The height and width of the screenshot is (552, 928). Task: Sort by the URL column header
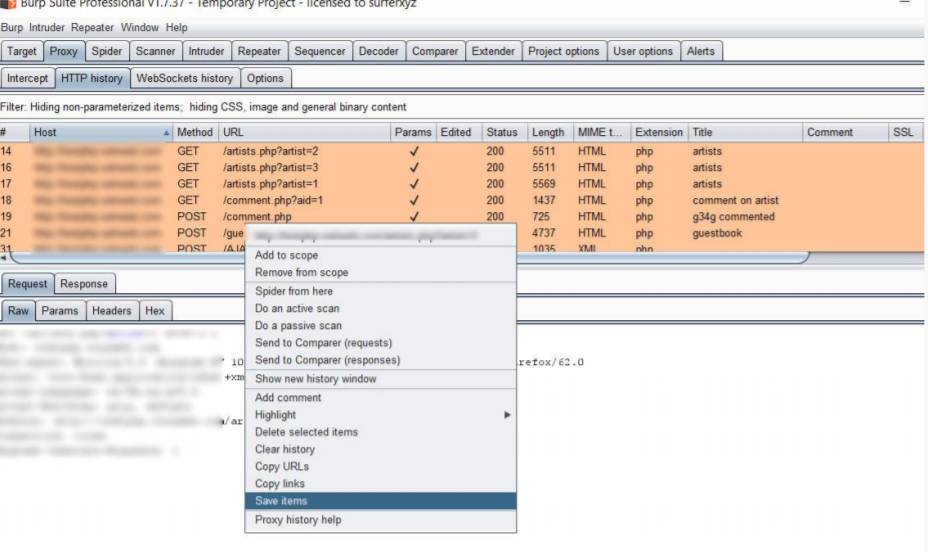(304, 133)
